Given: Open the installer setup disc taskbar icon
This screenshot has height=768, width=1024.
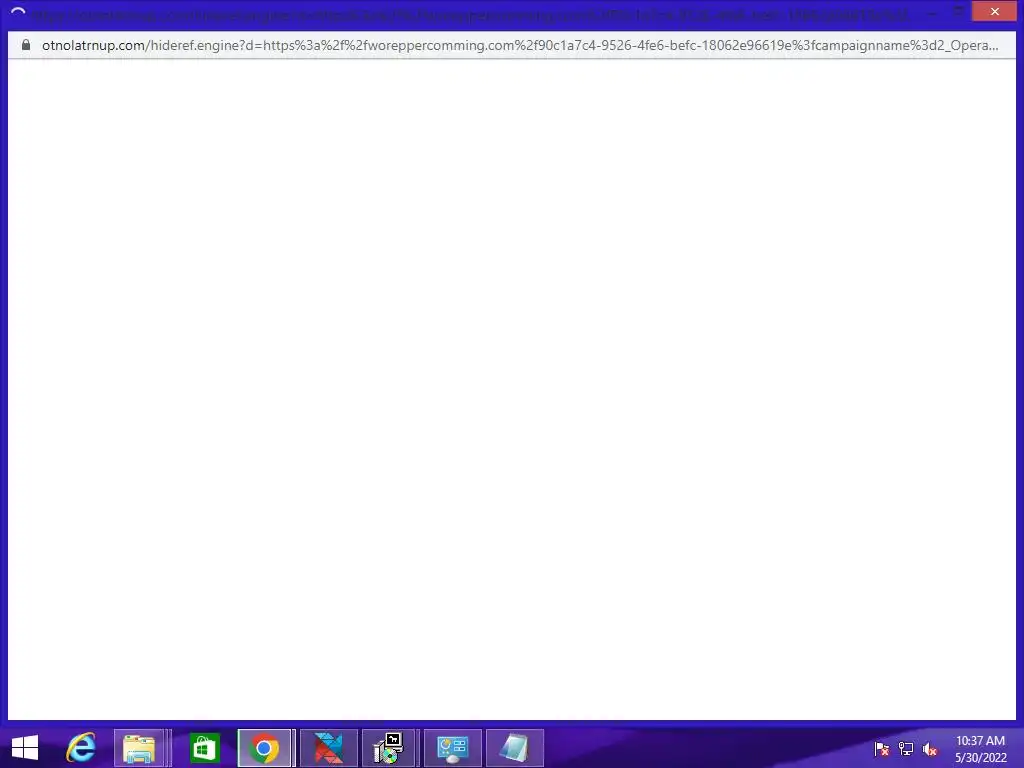Looking at the screenshot, I should pos(388,748).
